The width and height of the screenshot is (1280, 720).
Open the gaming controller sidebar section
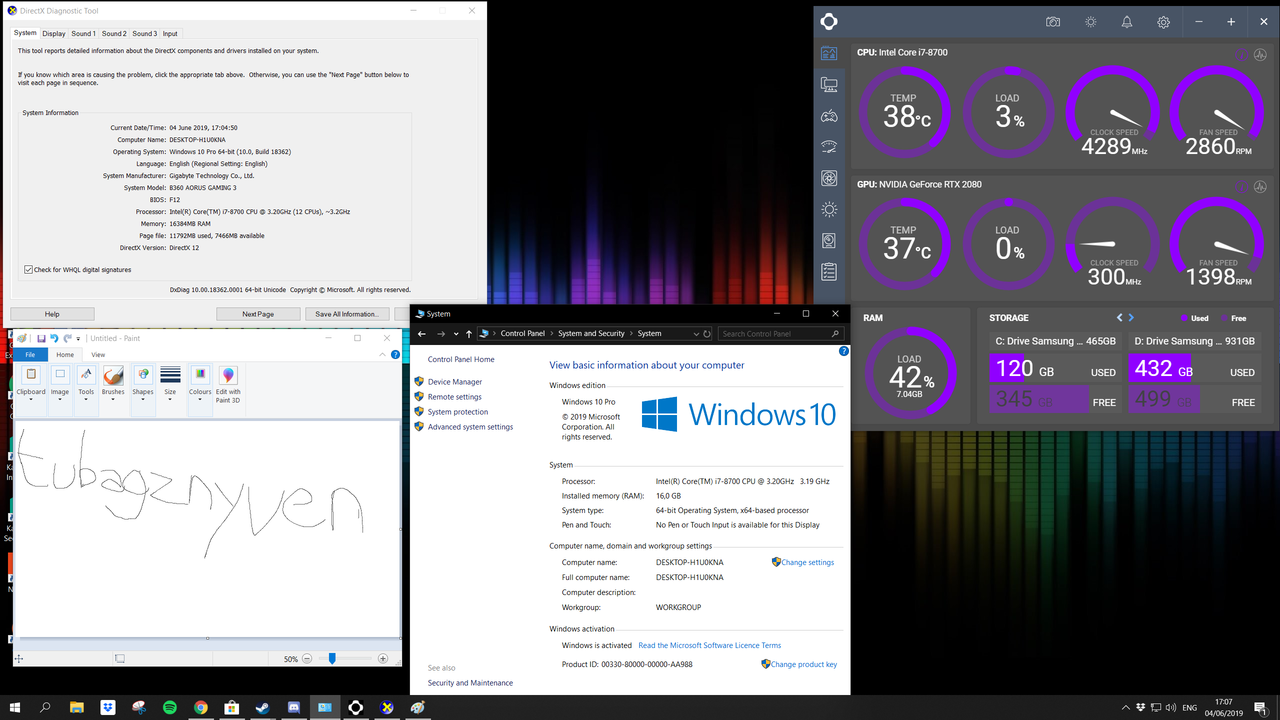[x=829, y=116]
